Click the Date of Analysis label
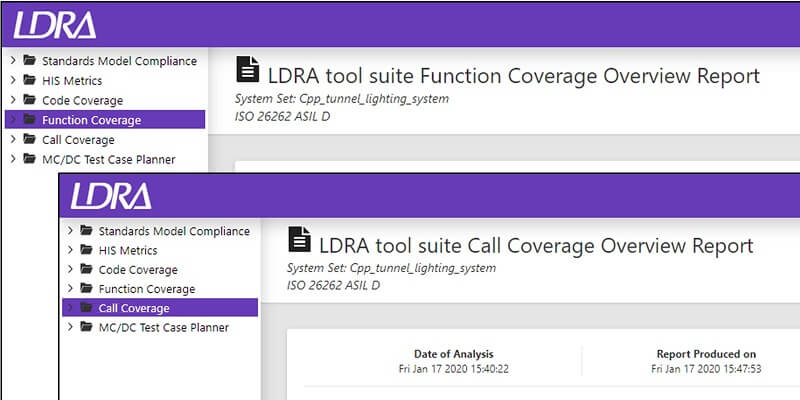The width and height of the screenshot is (800, 400). (x=454, y=354)
